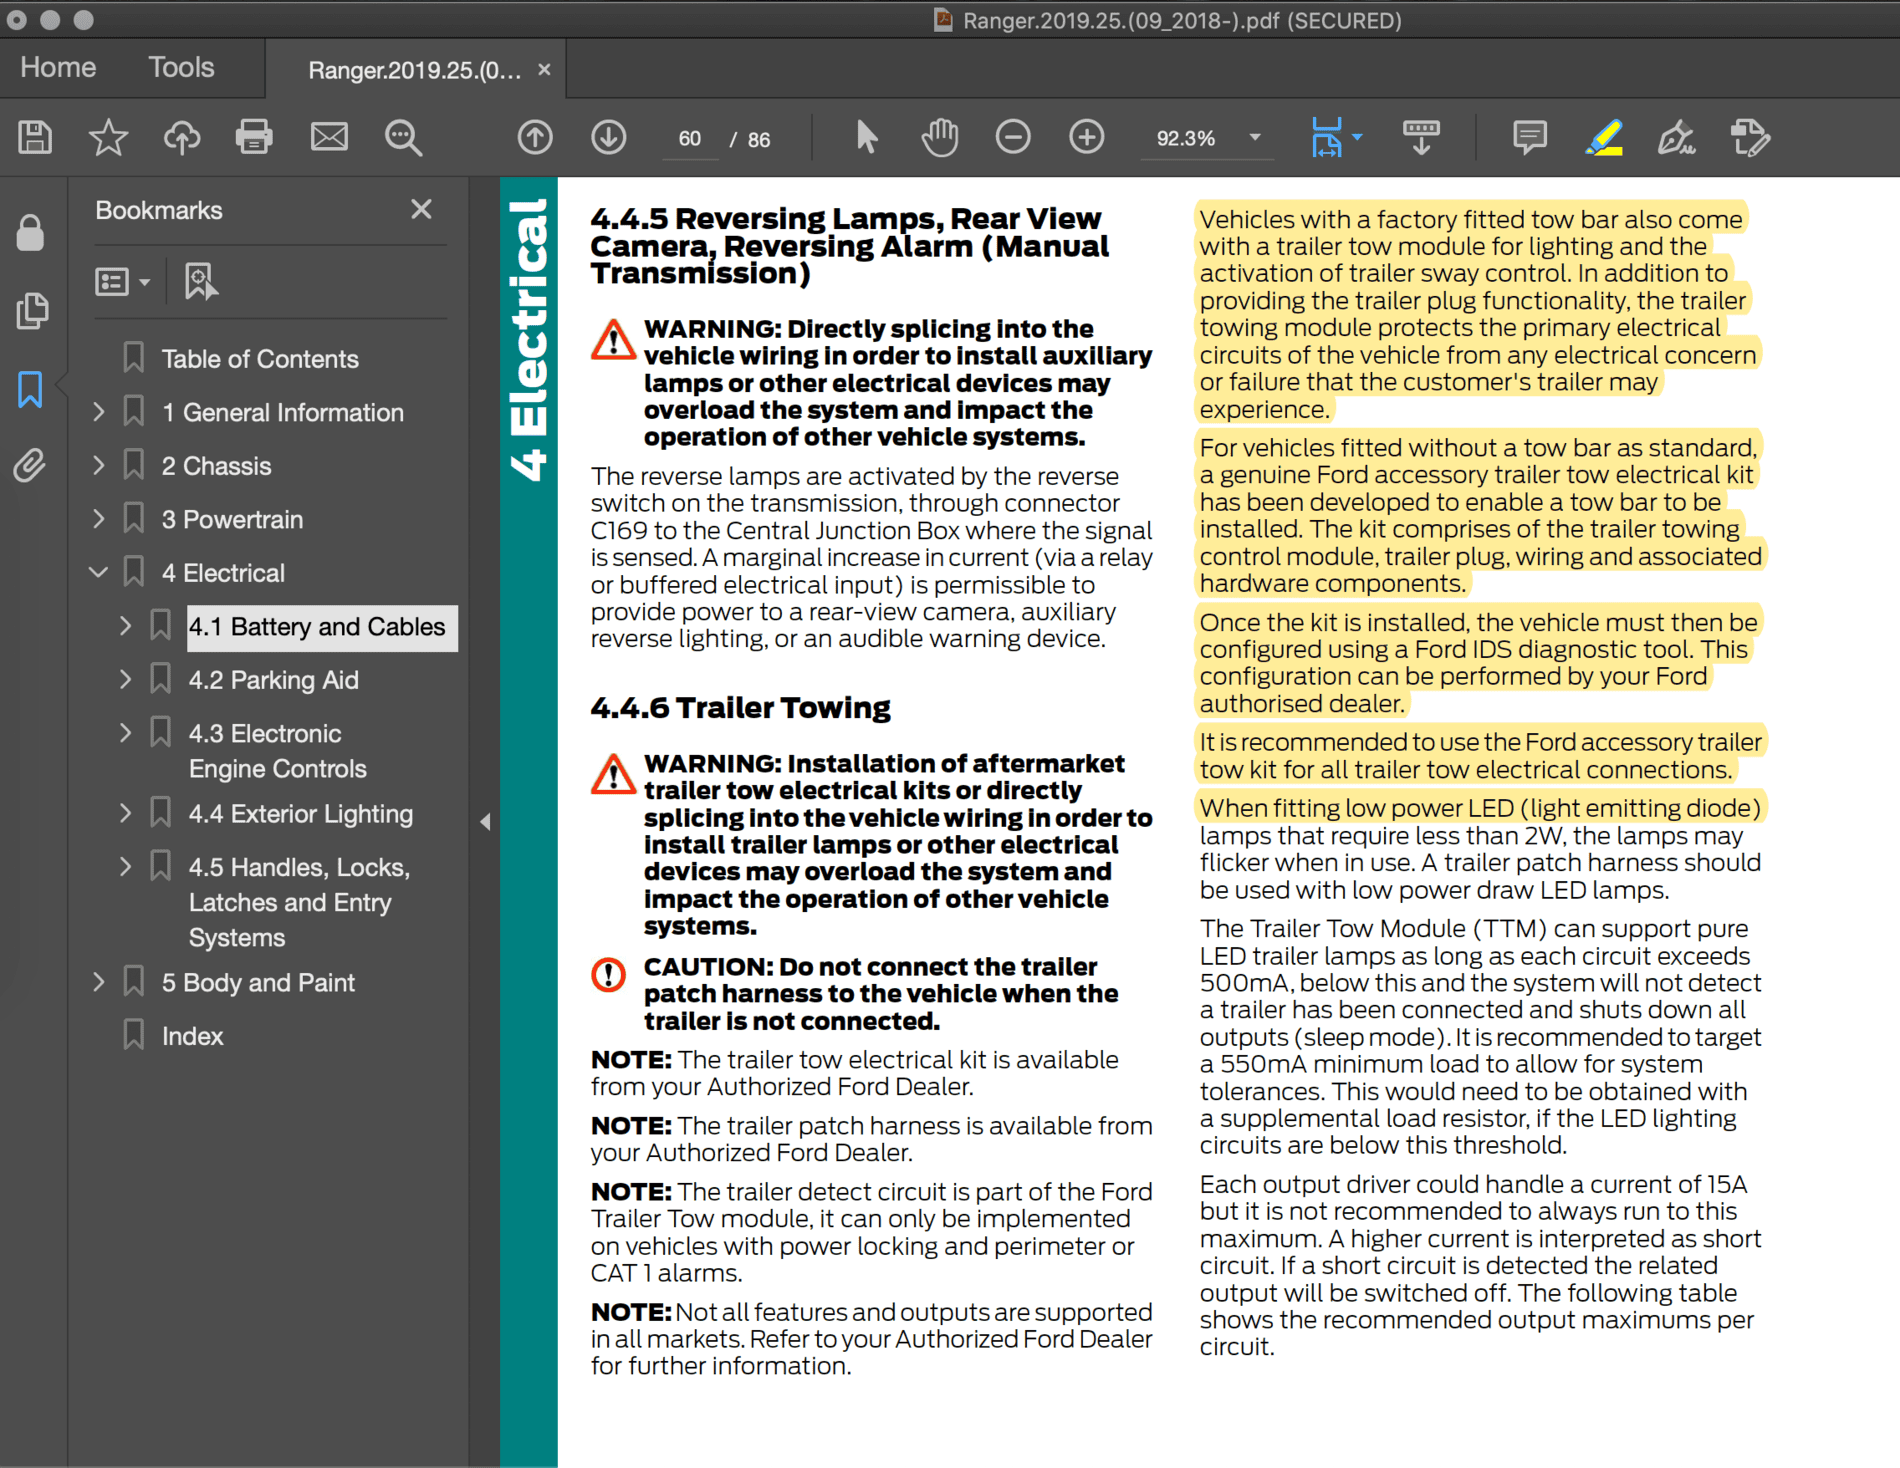Save the PDF file
Image resolution: width=1900 pixels, height=1468 pixels.
pyautogui.click(x=35, y=137)
